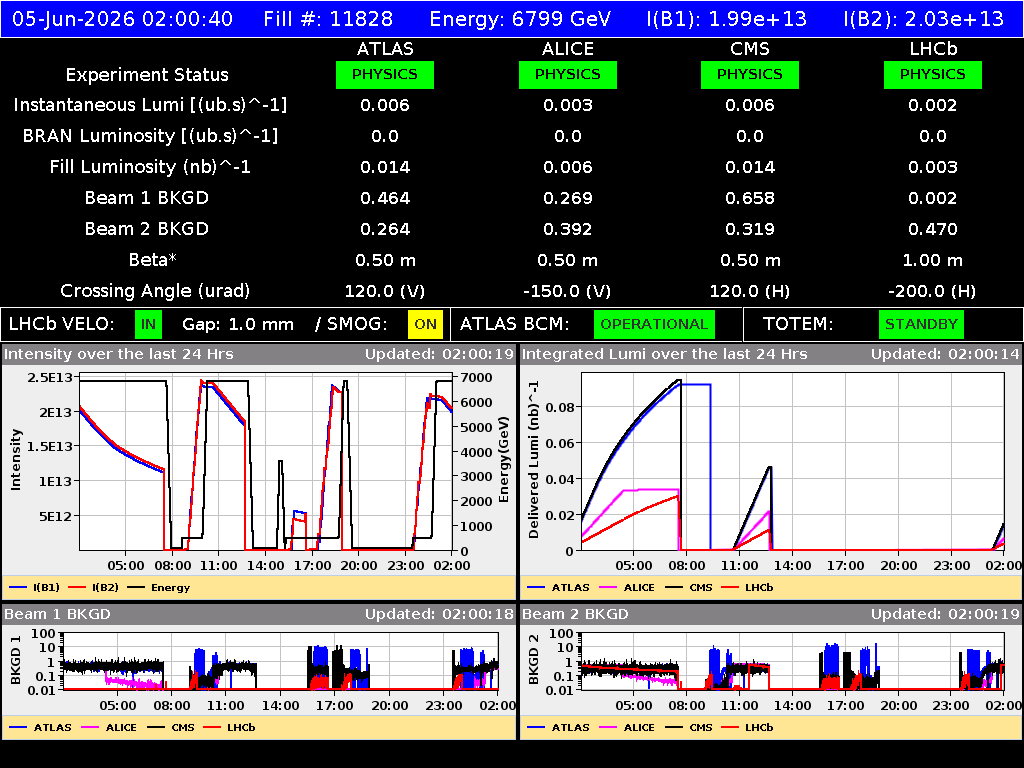The width and height of the screenshot is (1024, 768).
Task: Select the date-time text 05-Jun-2026 02:00:40
Action: (122, 18)
